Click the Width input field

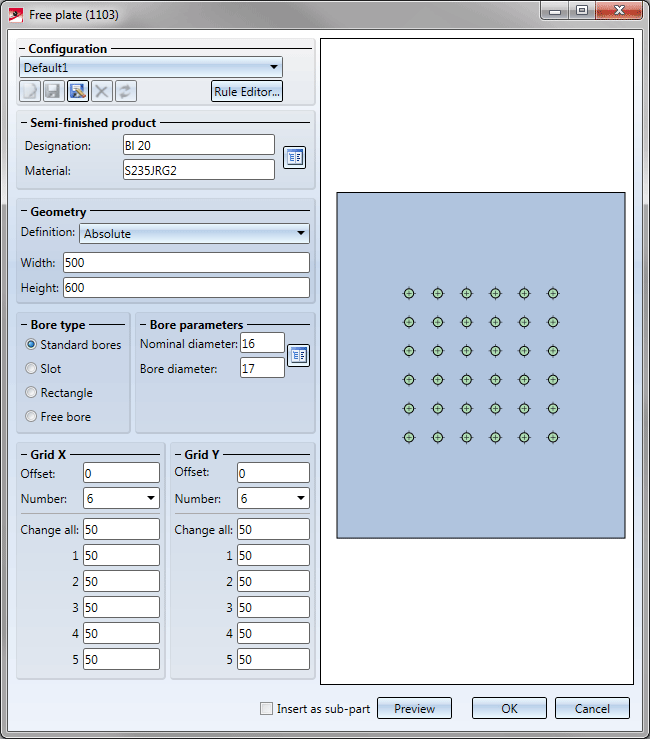point(187,263)
